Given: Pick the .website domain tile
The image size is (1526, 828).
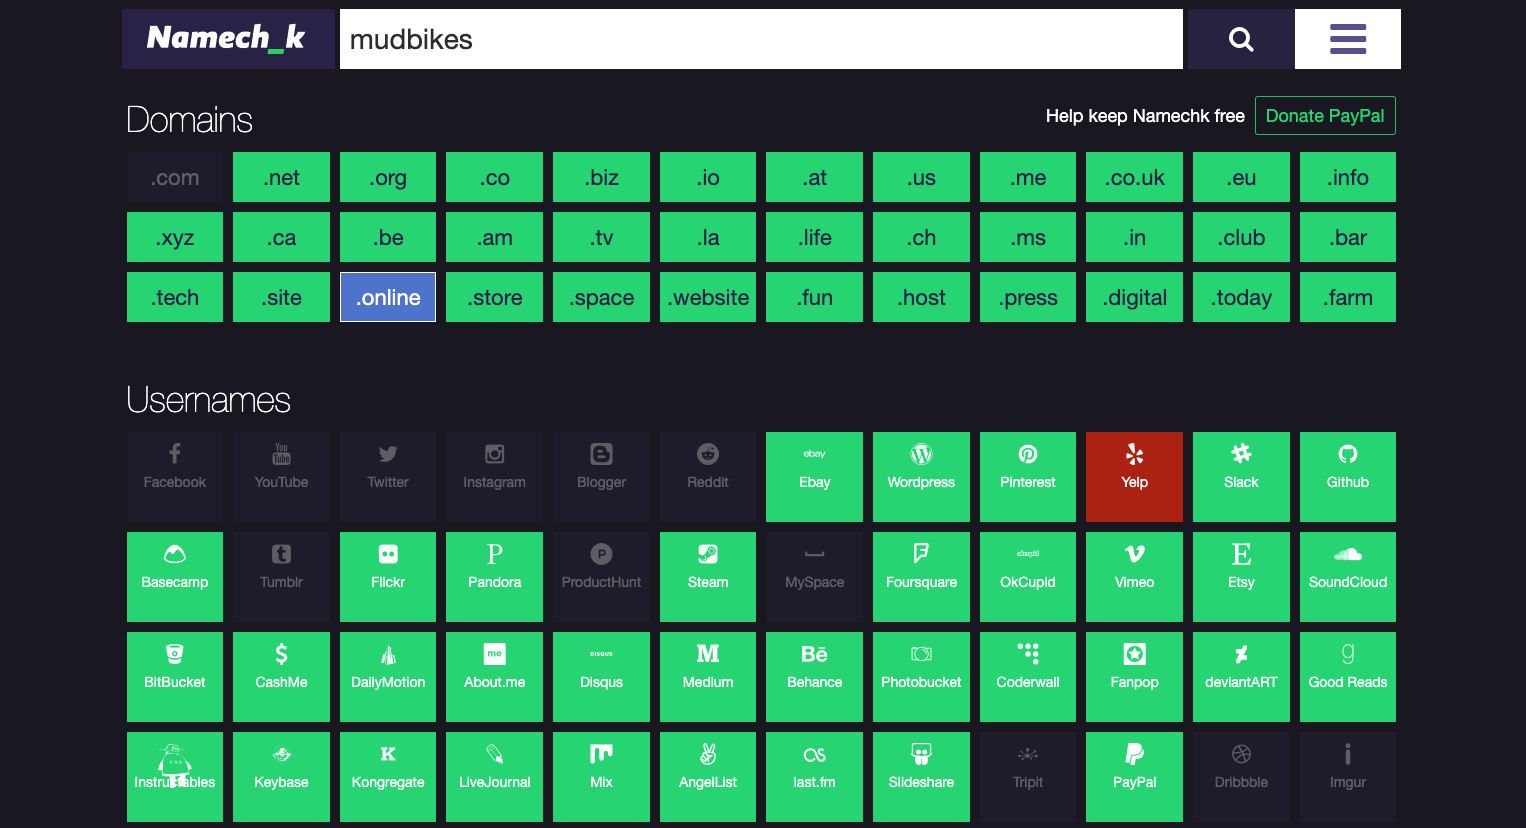Looking at the screenshot, I should click(708, 297).
